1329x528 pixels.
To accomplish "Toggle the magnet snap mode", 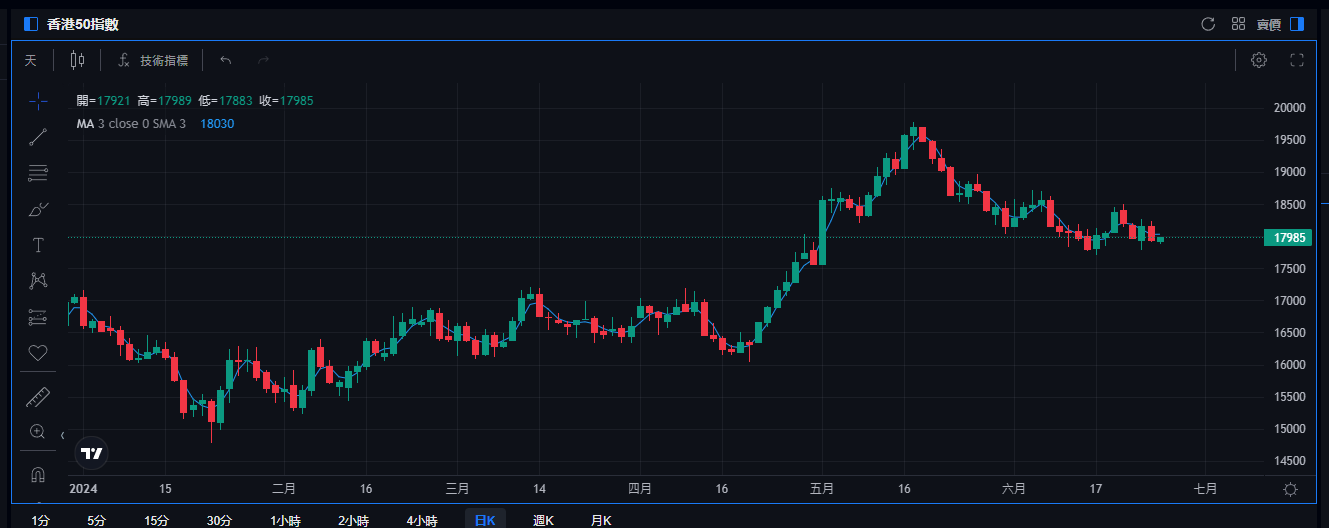I will click(38, 474).
